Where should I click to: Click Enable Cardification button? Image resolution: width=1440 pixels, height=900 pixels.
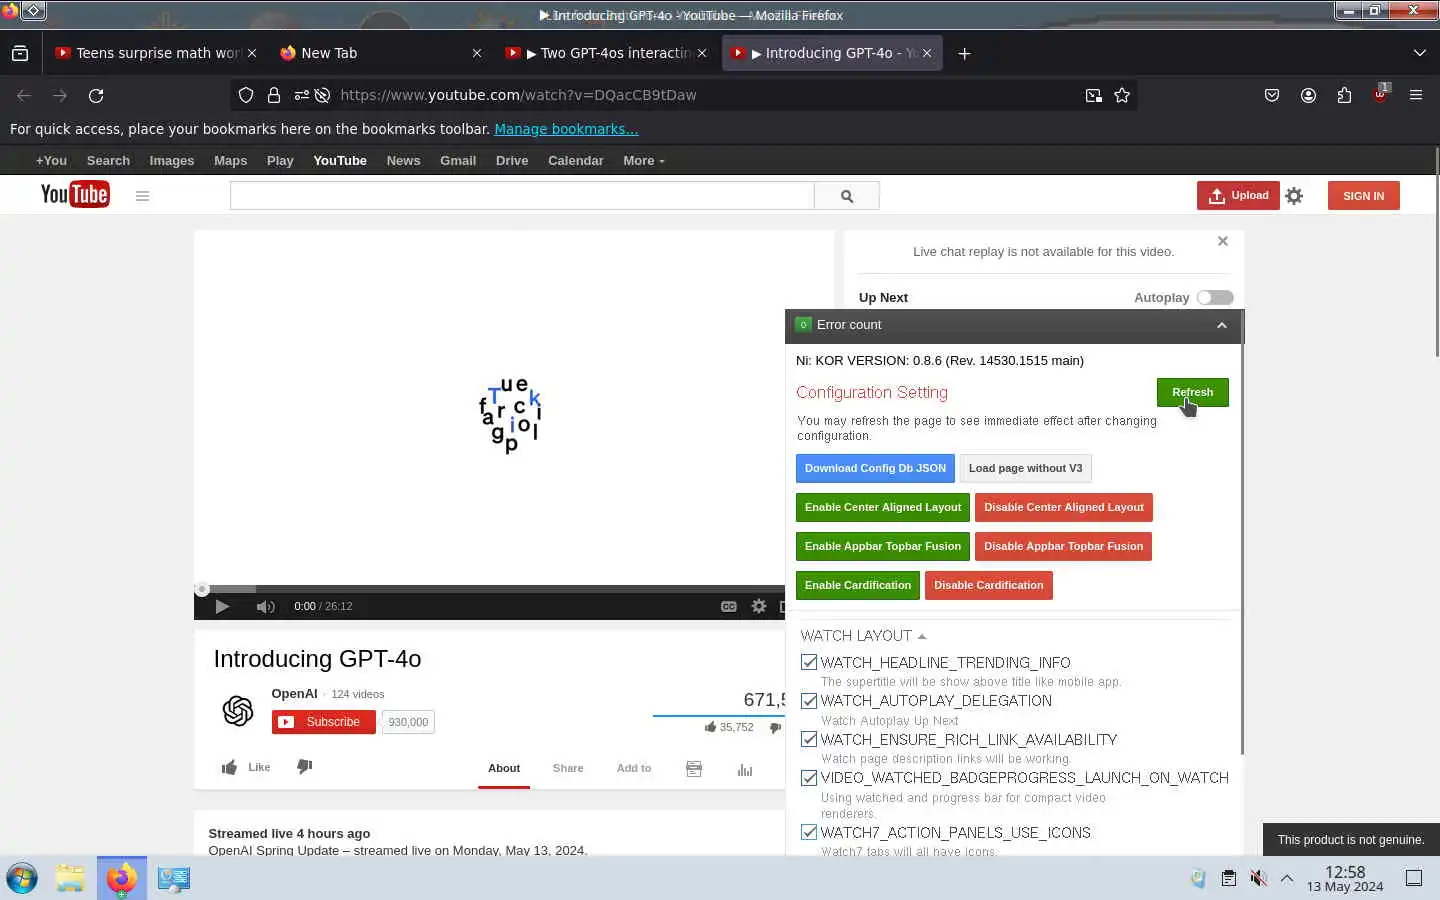858,585
